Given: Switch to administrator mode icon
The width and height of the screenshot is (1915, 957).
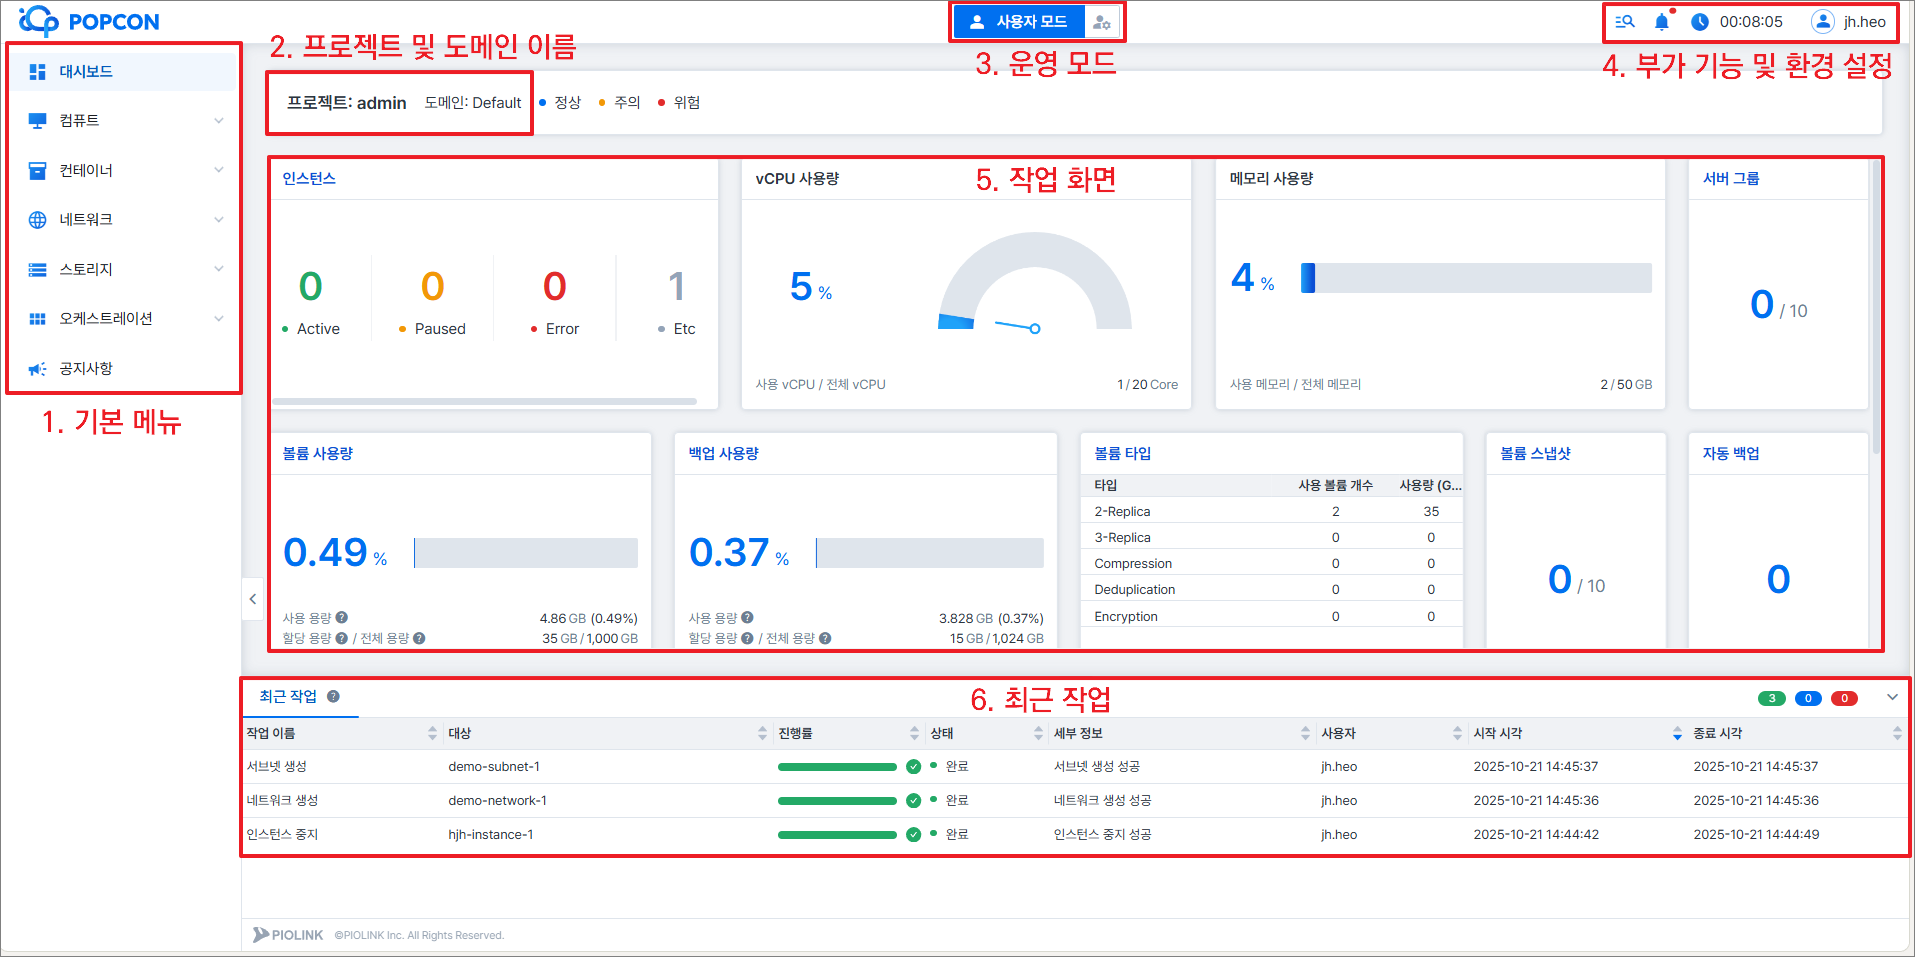Looking at the screenshot, I should (1101, 22).
